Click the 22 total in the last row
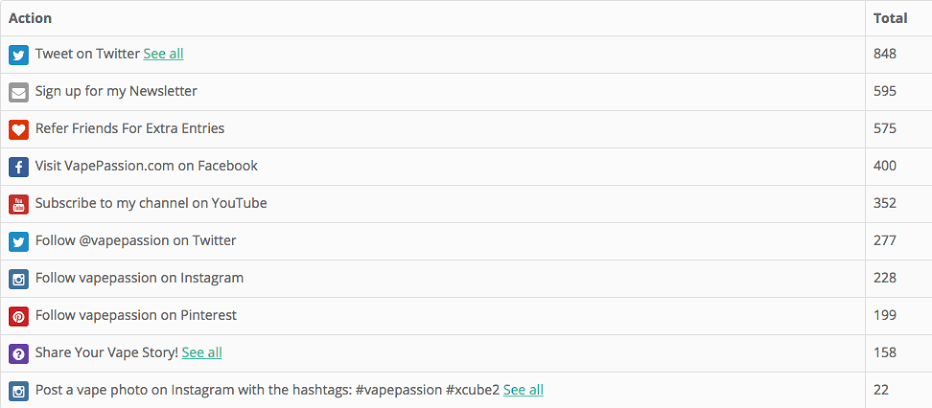Image resolution: width=932 pixels, height=408 pixels. (881, 390)
